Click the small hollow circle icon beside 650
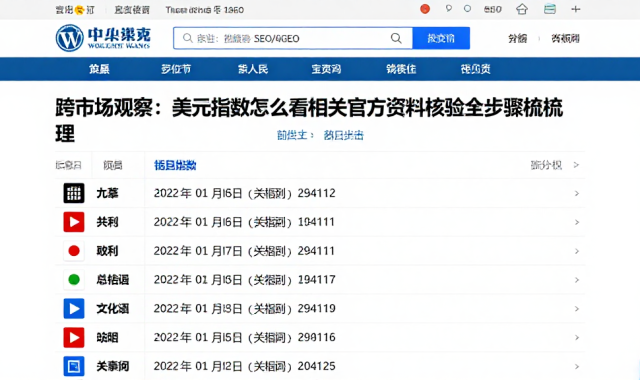The height and width of the screenshot is (380, 640). point(467,9)
